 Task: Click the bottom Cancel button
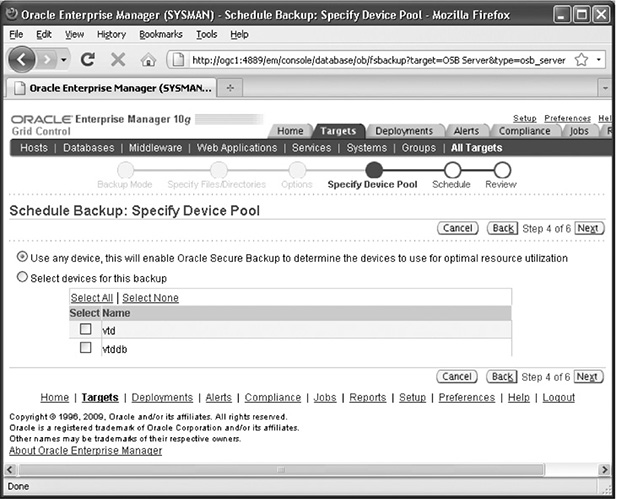point(457,377)
